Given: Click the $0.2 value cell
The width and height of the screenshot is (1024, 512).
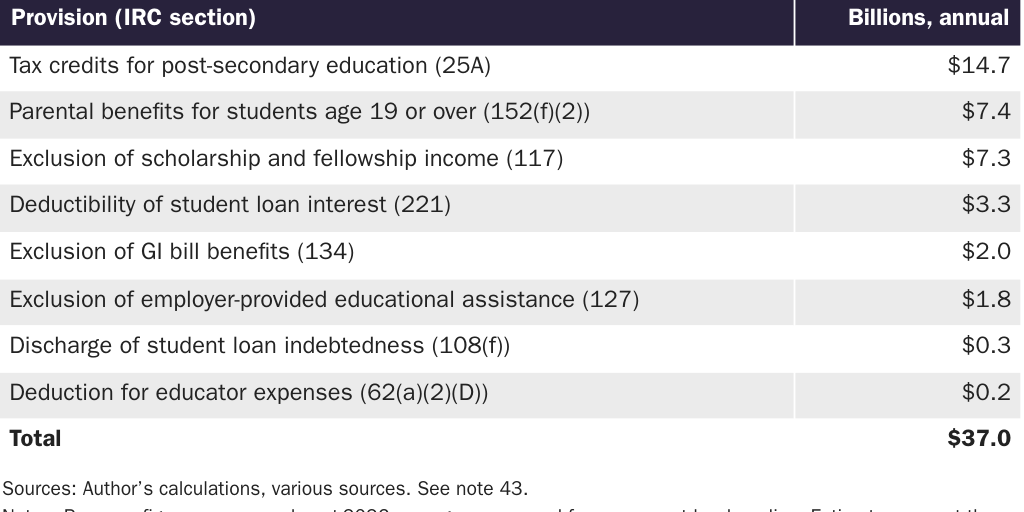Looking at the screenshot, I should (x=986, y=392).
